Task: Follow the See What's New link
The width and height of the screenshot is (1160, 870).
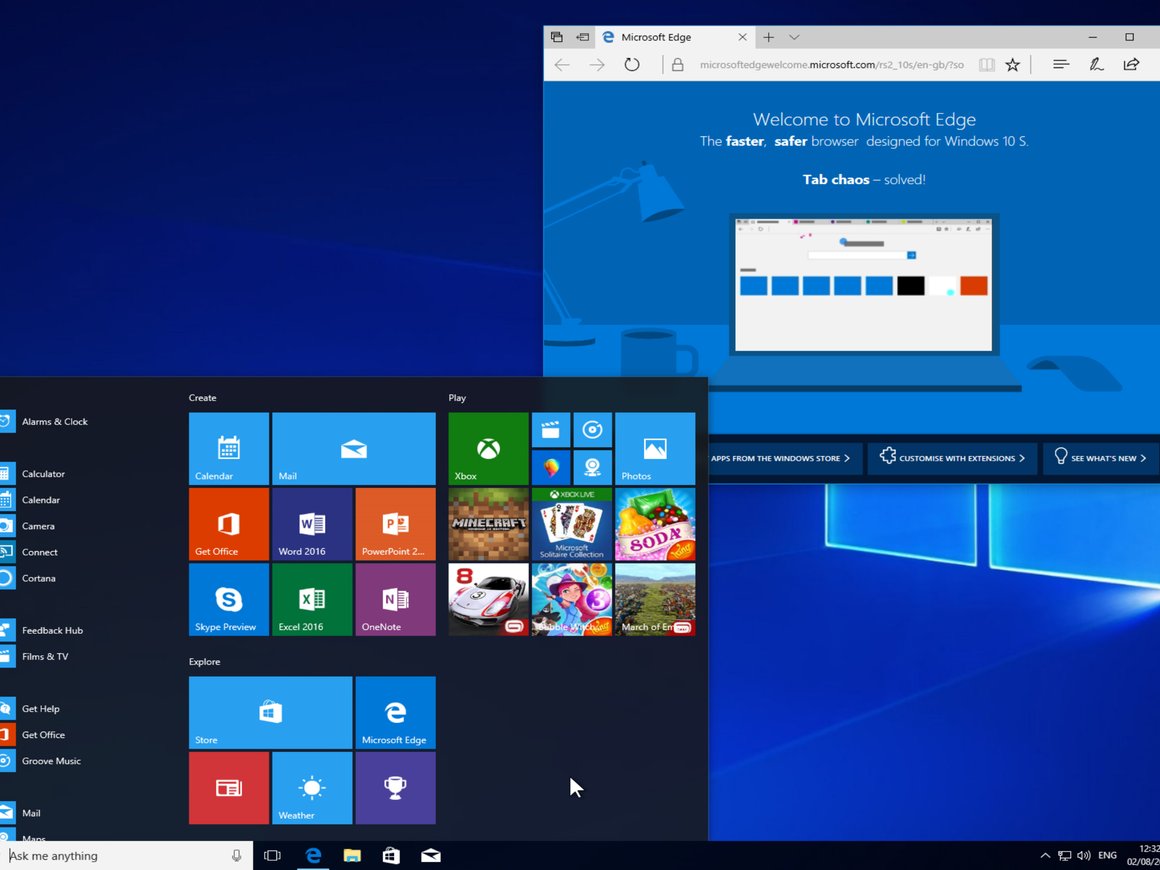Action: [1100, 458]
